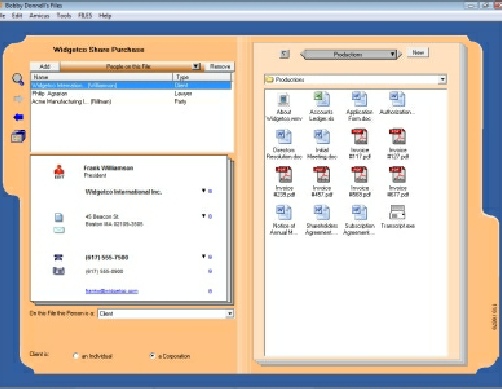Open the Help menu

[x=105, y=16]
